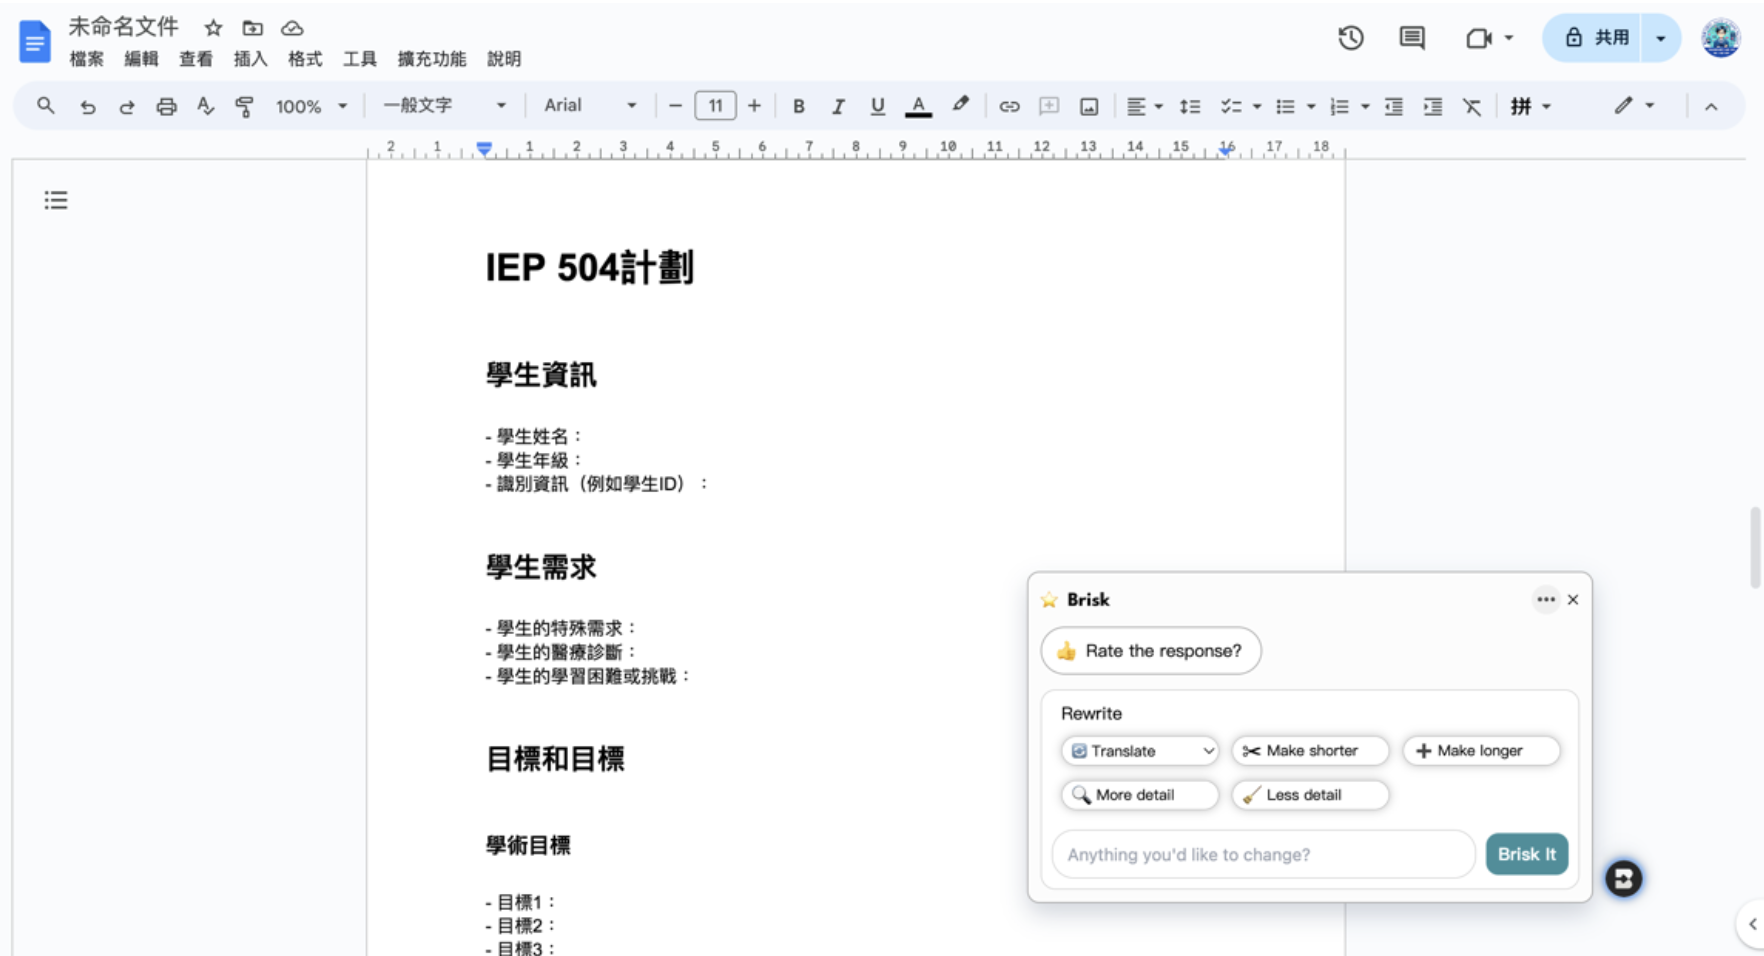Insert an image
Viewport: 1764px width, 956px height.
pos(1089,106)
